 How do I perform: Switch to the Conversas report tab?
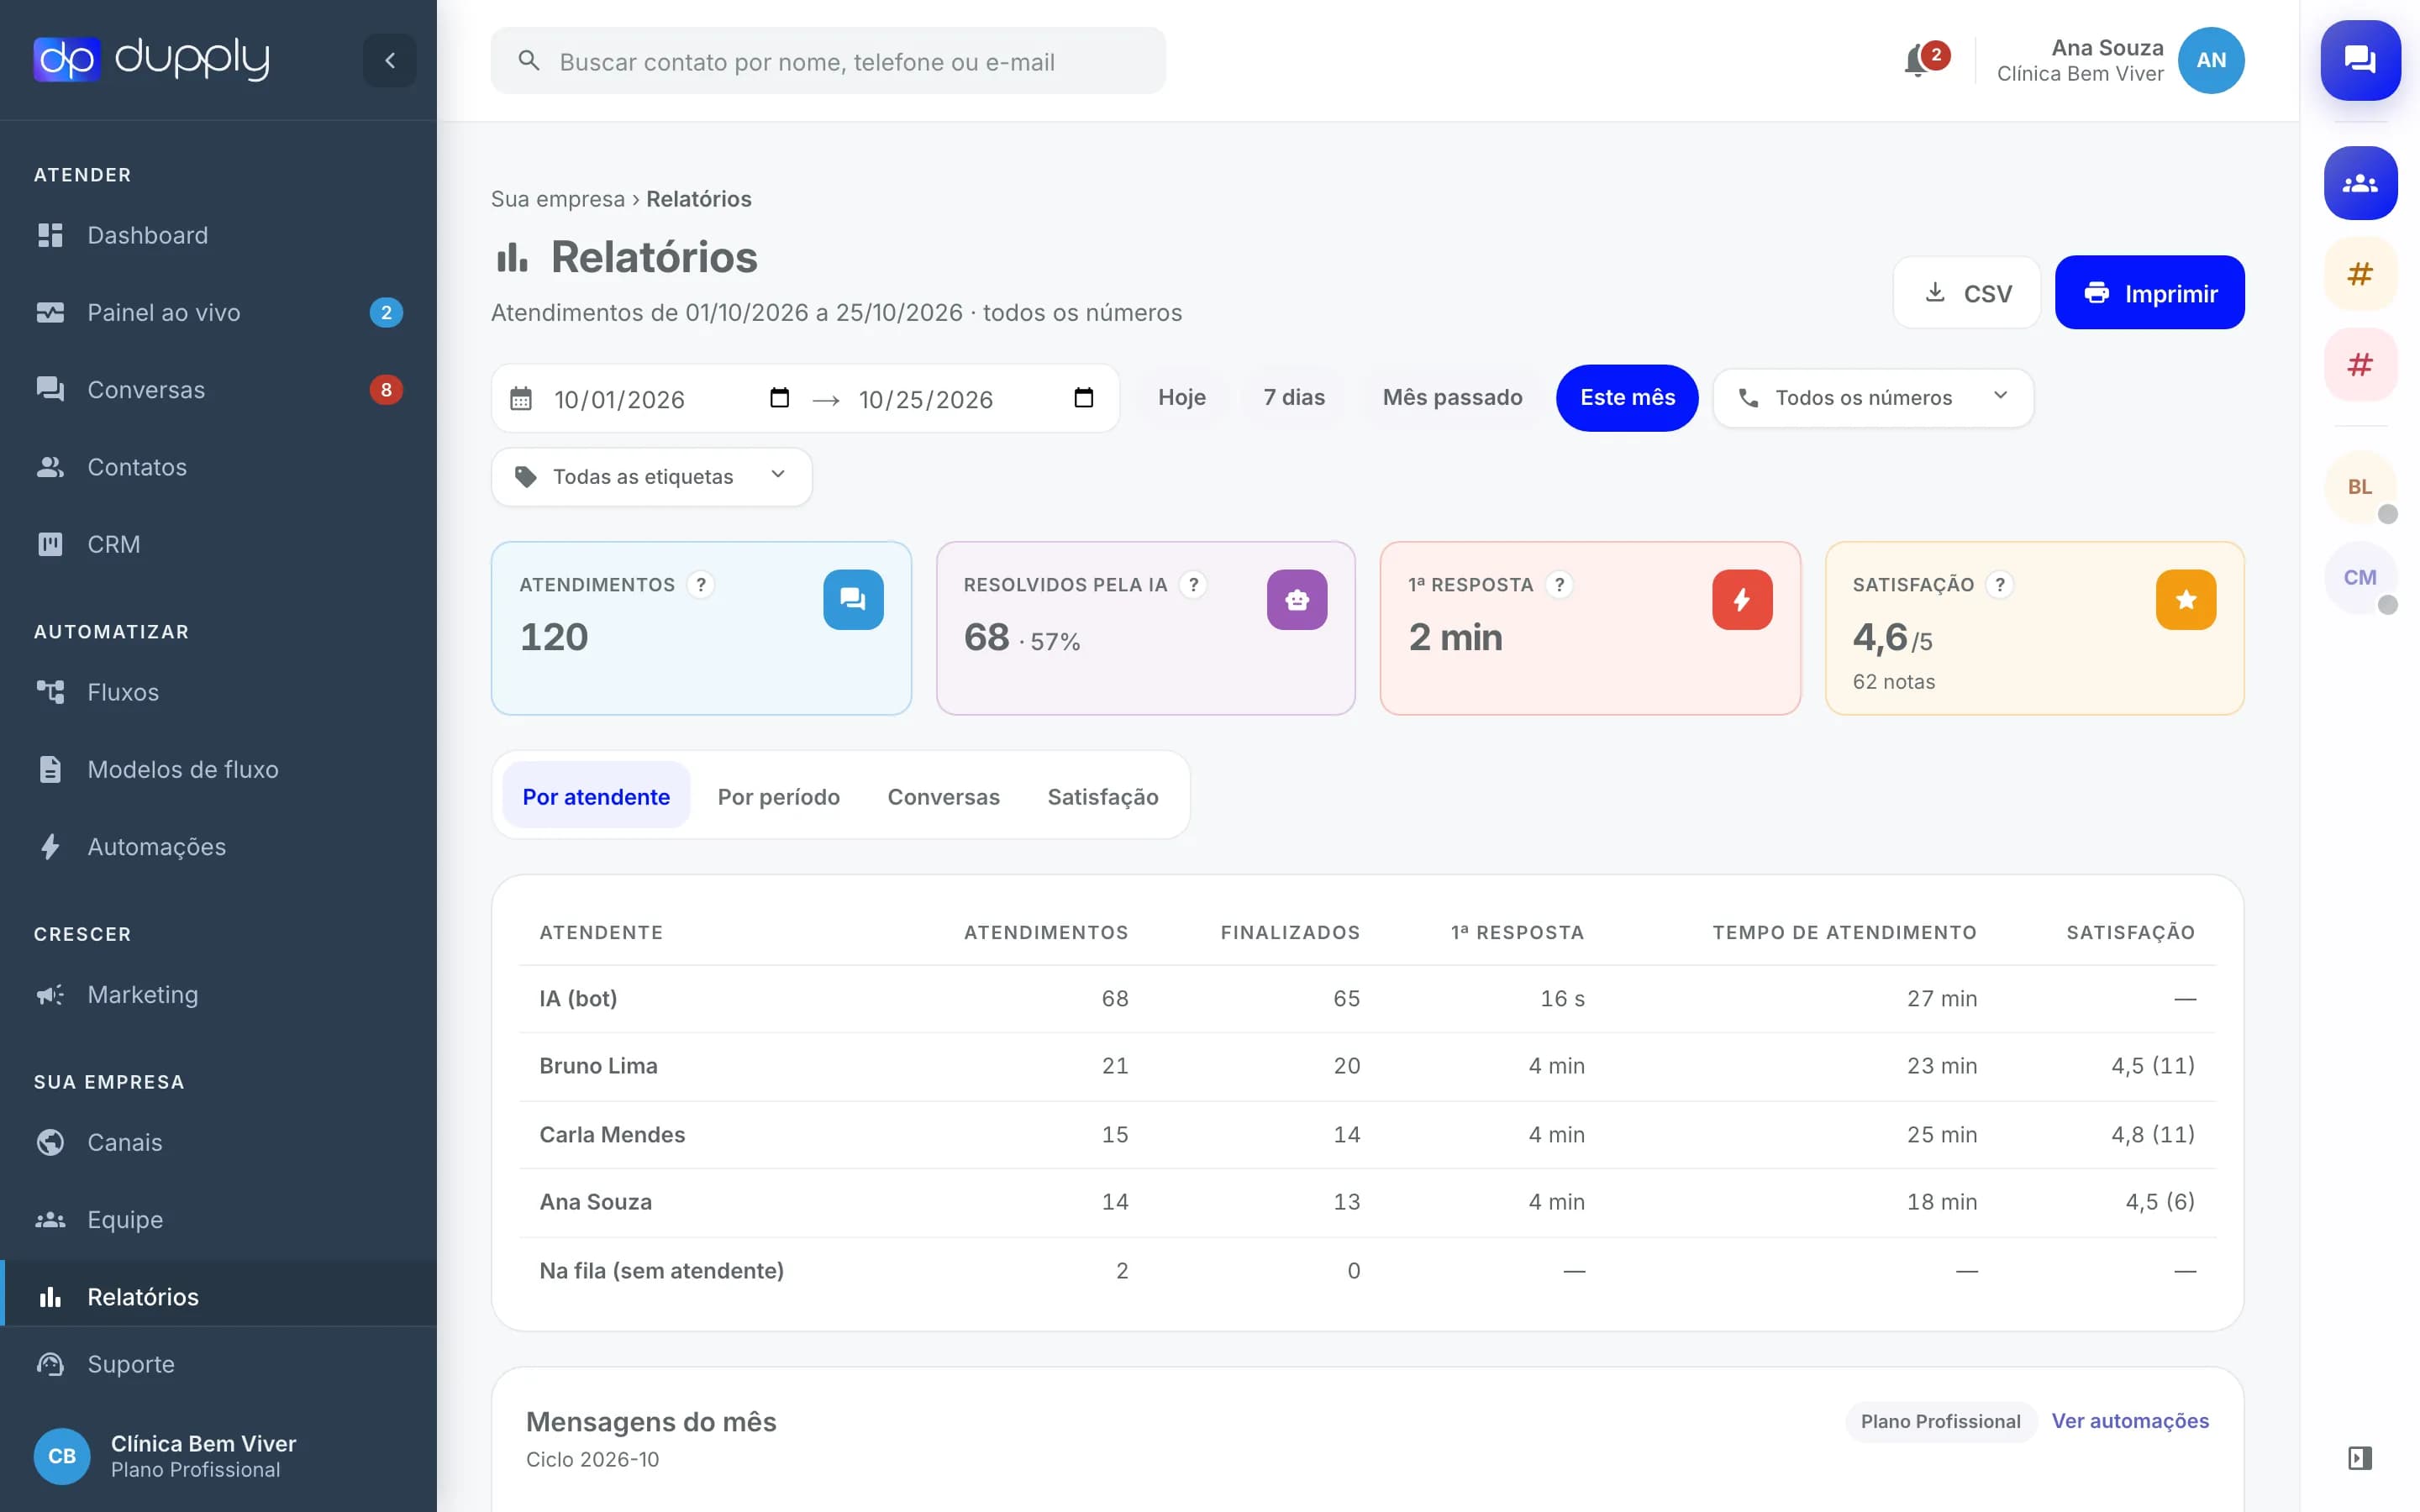[x=943, y=797]
